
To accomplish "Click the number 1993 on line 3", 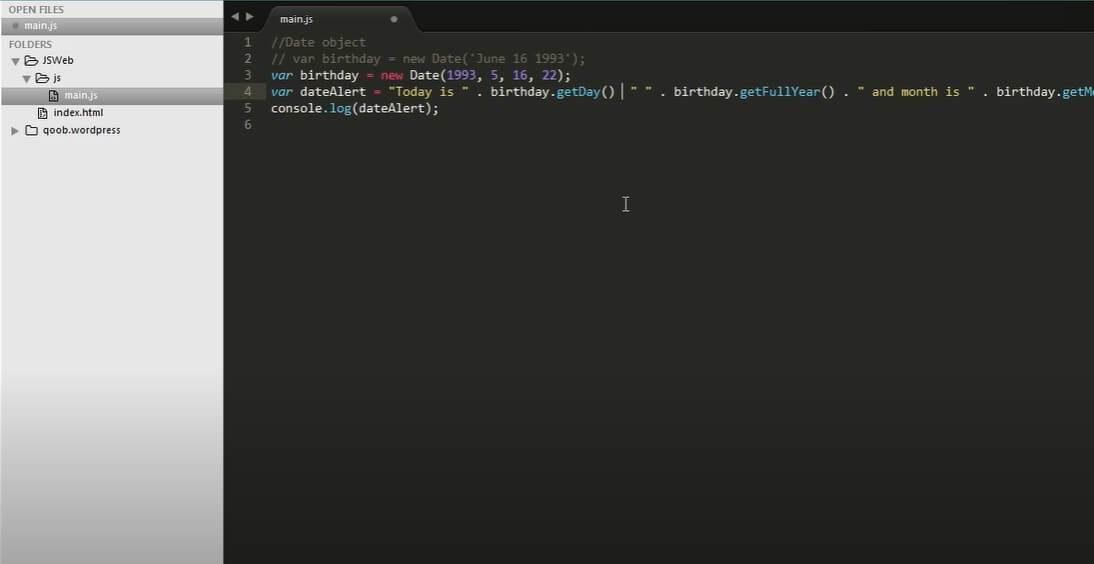I will pos(460,75).
